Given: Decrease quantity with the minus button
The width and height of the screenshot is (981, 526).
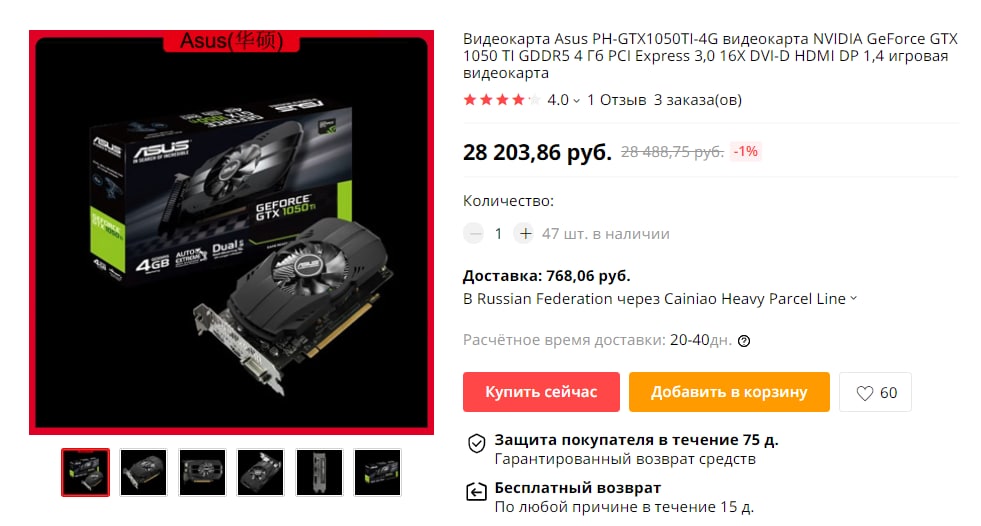Looking at the screenshot, I should click(x=474, y=234).
